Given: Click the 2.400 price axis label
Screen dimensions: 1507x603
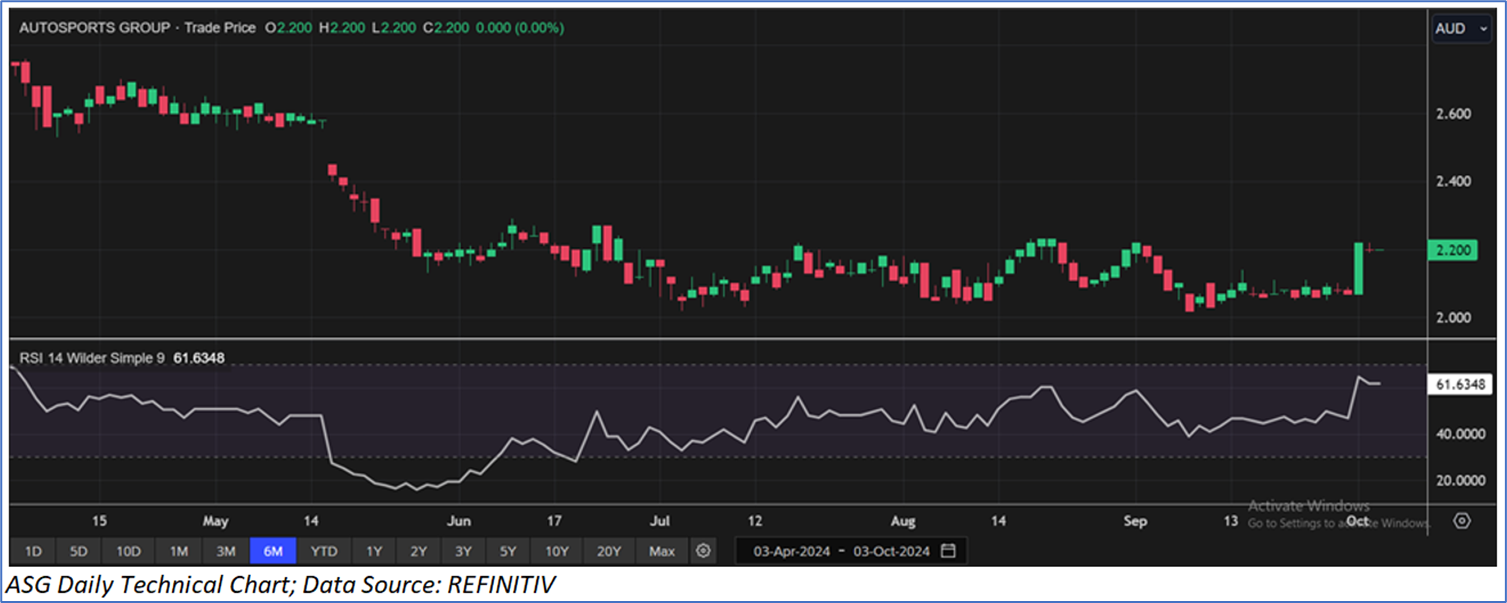Looking at the screenshot, I should coord(1452,182).
